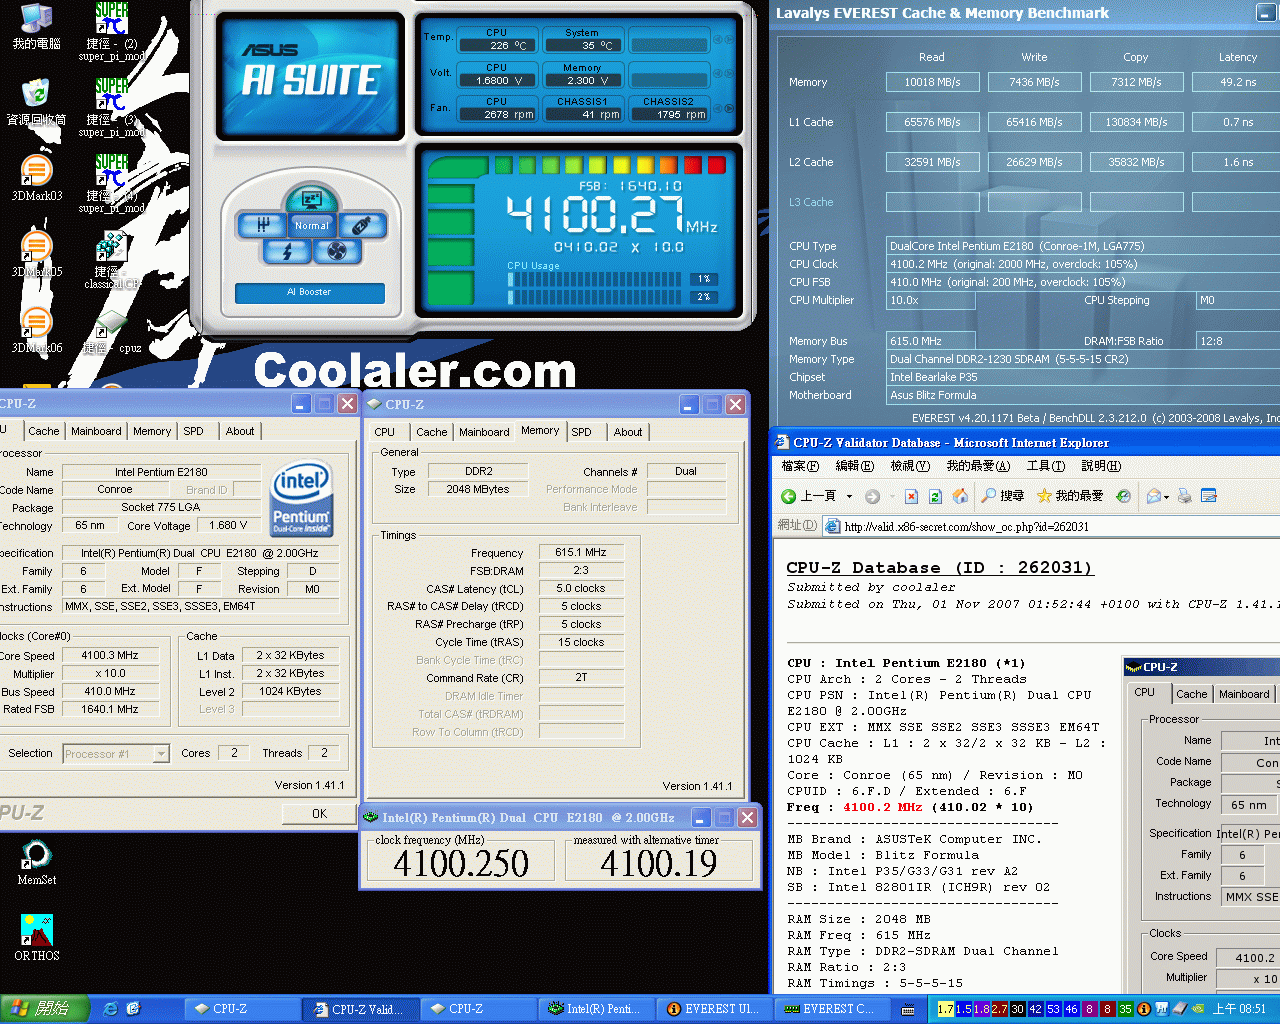Open Recycle Bin desktop icon
Image resolution: width=1280 pixels, height=1024 pixels.
point(37,102)
